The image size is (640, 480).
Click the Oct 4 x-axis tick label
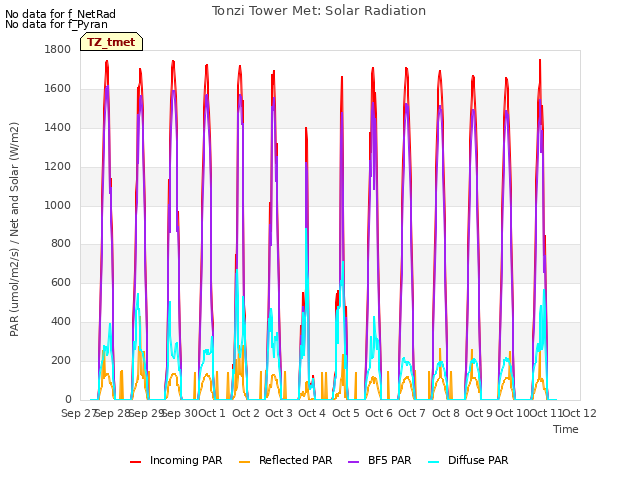[x=312, y=413]
